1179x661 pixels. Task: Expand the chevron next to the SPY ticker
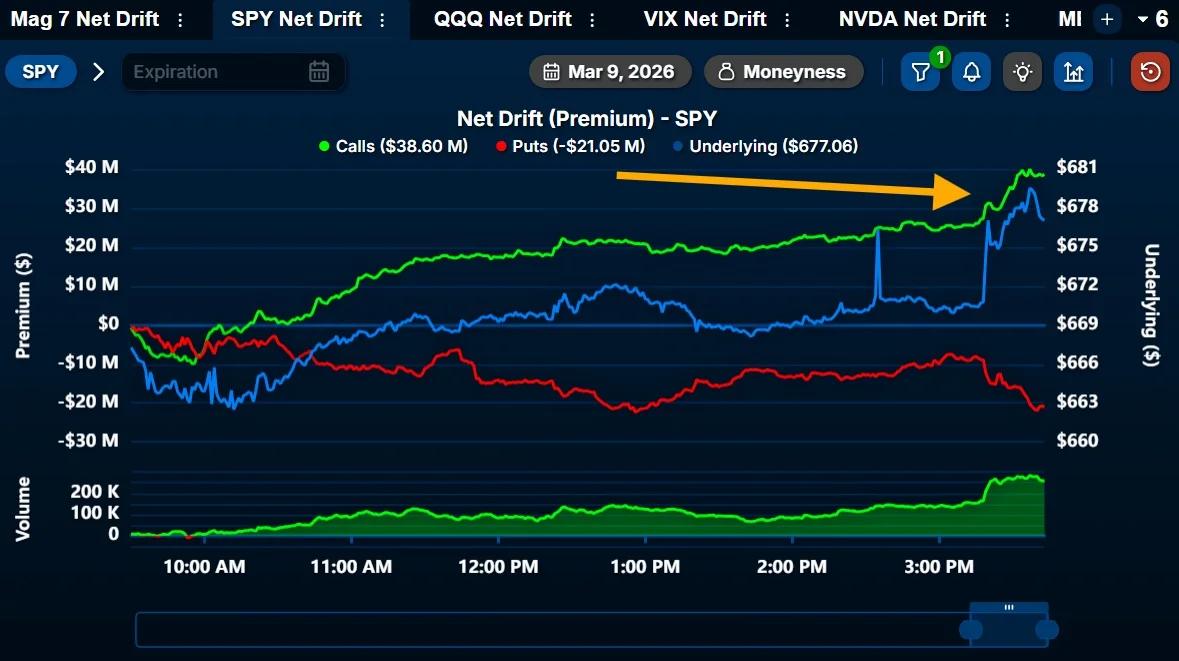tap(96, 71)
